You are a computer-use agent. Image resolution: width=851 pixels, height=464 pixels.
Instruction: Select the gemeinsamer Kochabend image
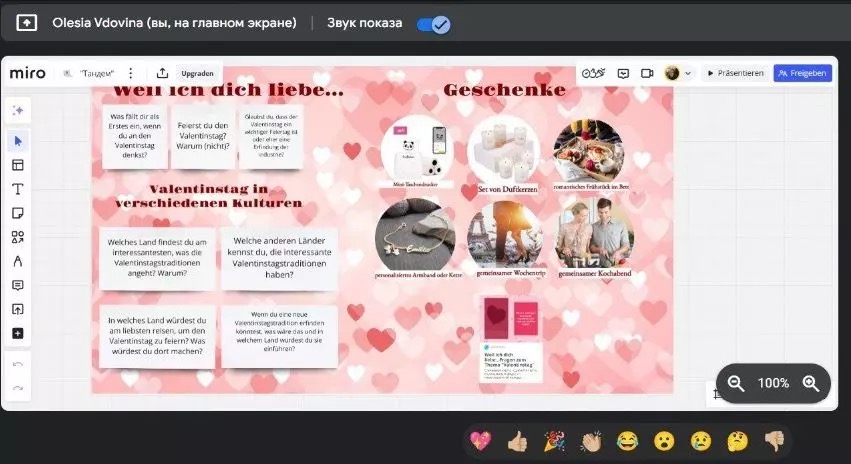tap(595, 234)
